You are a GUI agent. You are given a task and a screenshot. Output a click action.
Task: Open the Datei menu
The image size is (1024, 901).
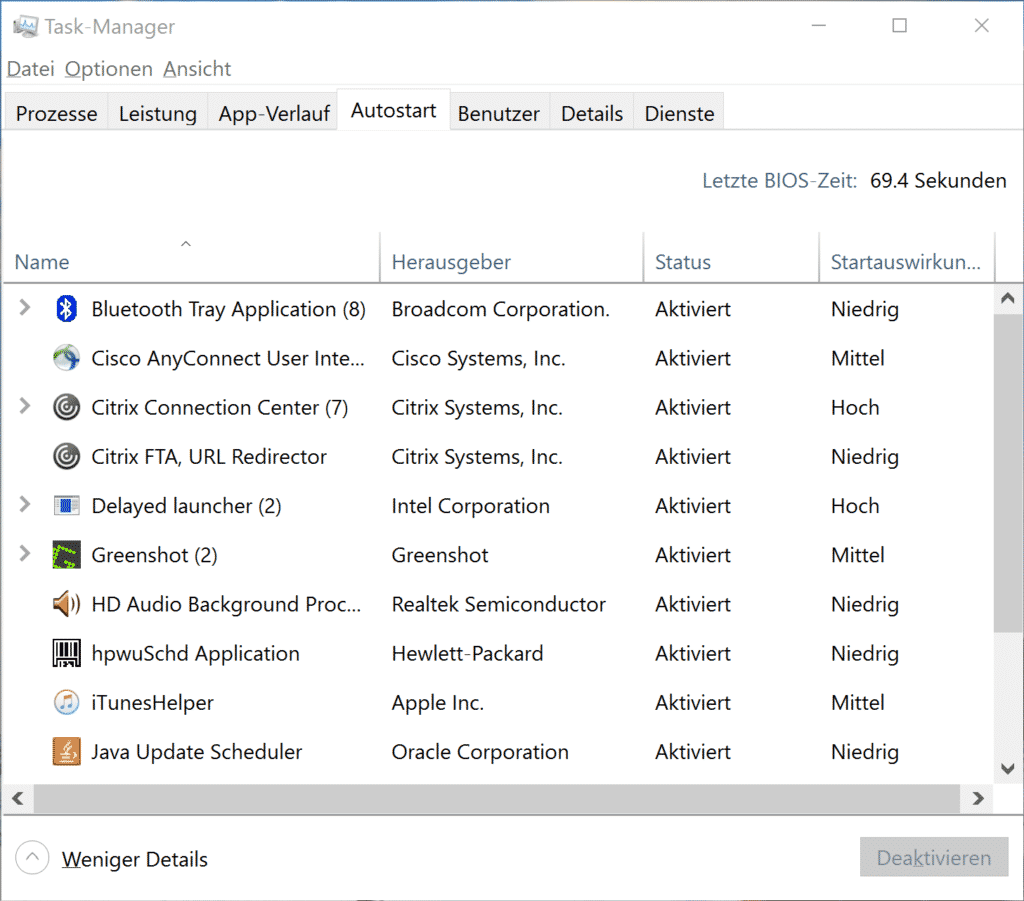[x=30, y=69]
